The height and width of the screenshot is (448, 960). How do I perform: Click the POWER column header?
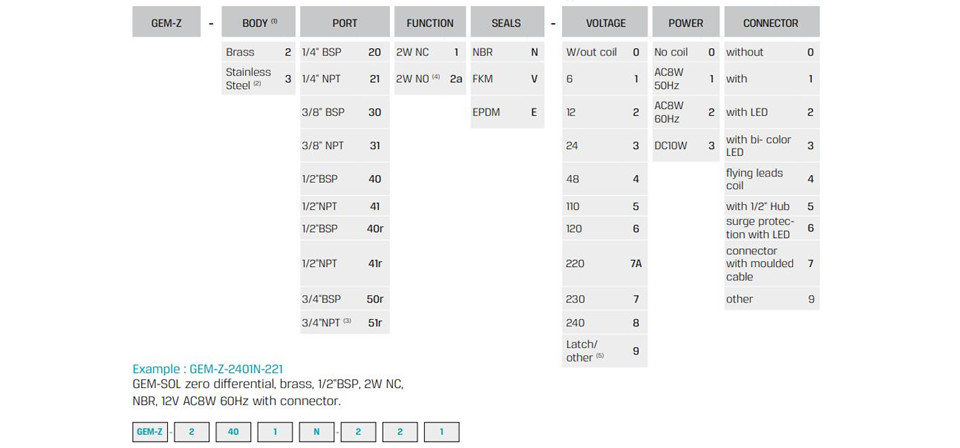686,23
